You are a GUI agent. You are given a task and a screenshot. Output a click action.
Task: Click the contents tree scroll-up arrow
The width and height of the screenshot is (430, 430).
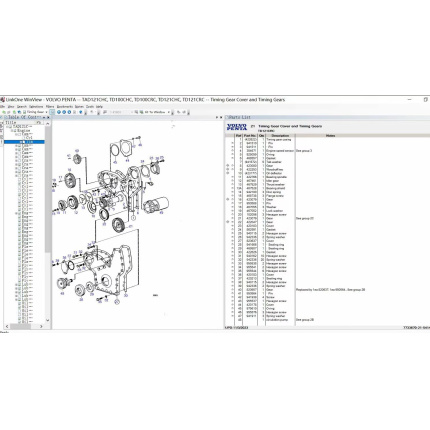pos(48,124)
